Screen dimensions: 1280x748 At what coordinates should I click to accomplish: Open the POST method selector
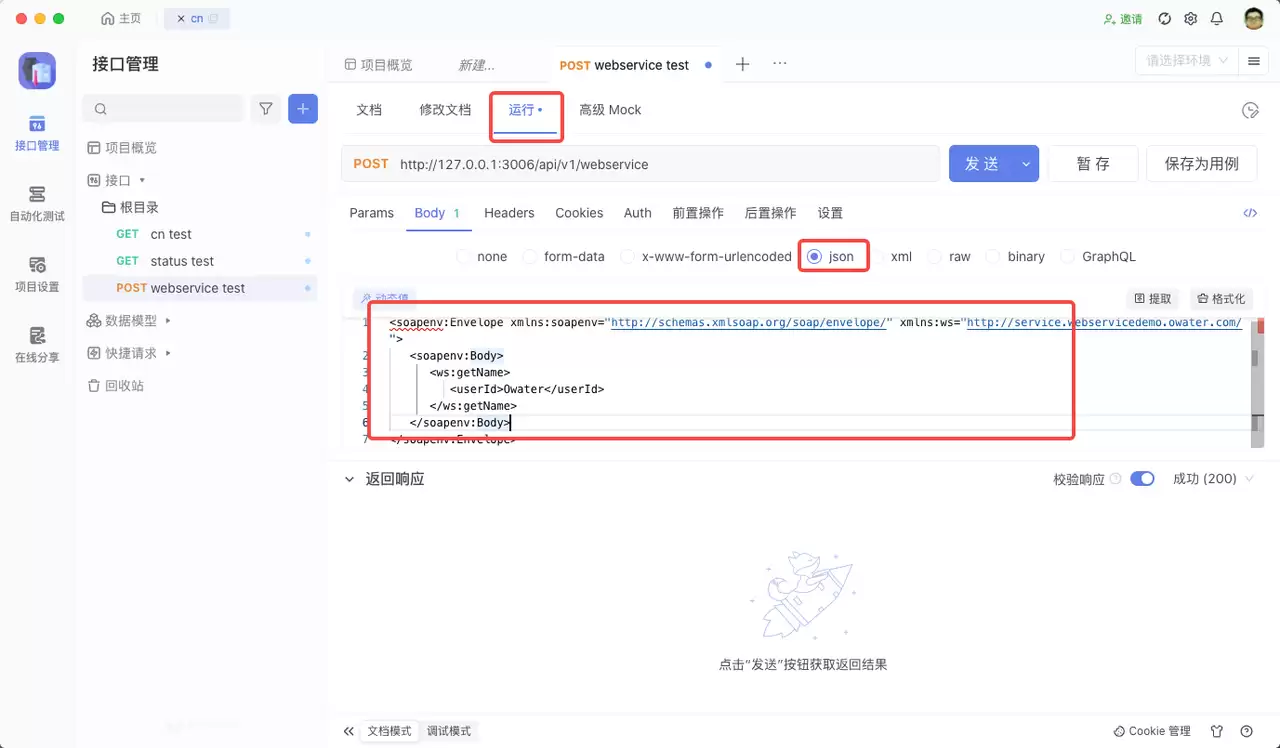[370, 164]
